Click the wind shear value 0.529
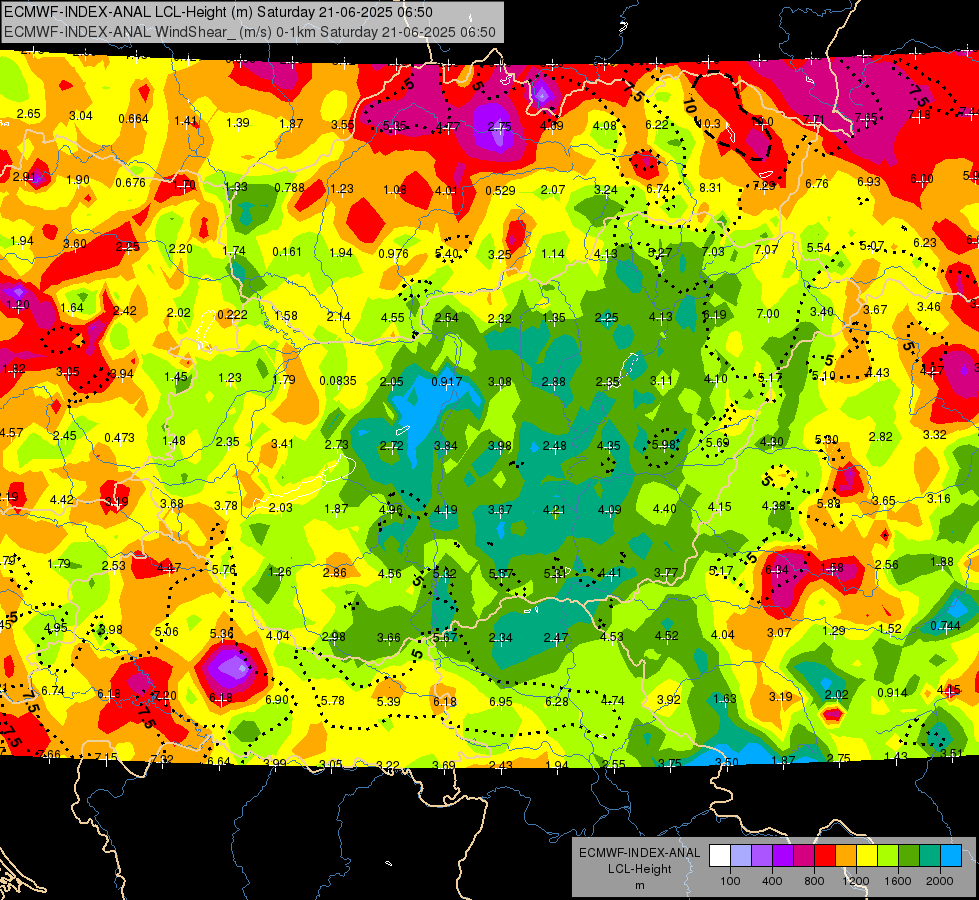The image size is (979, 900). pyautogui.click(x=501, y=190)
